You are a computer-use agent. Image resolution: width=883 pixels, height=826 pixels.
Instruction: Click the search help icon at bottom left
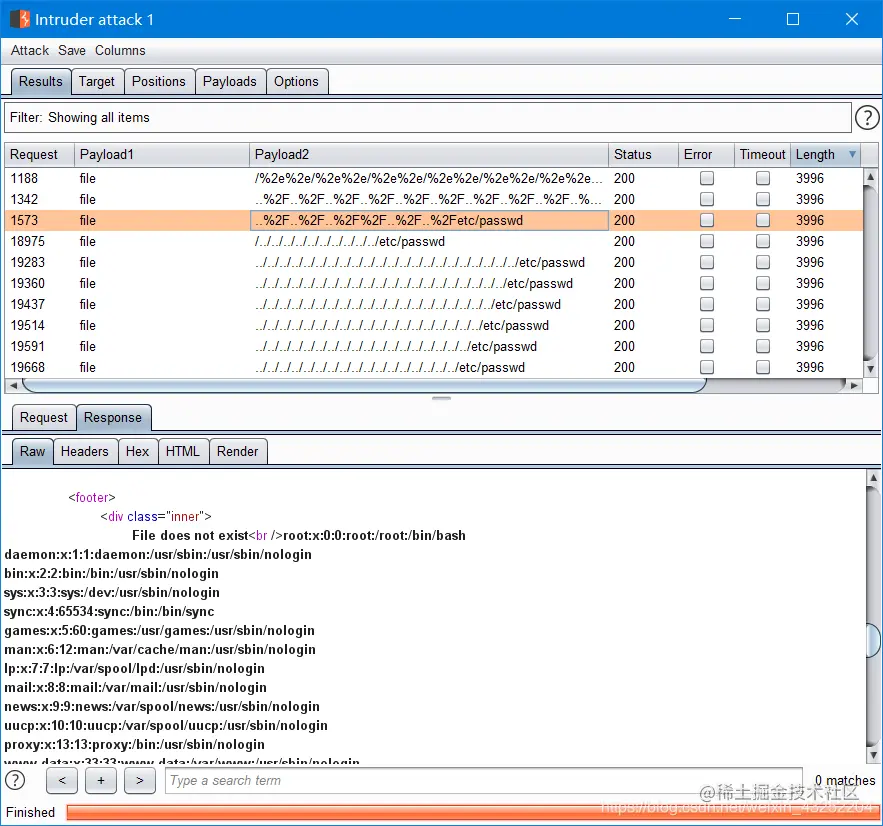[x=15, y=780]
